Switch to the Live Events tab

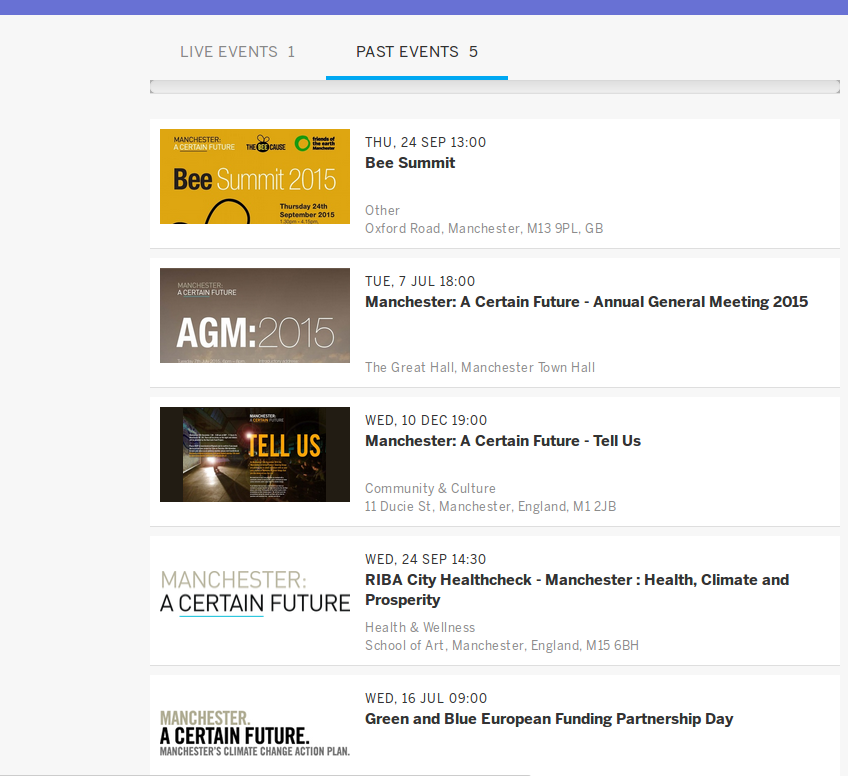coord(237,52)
